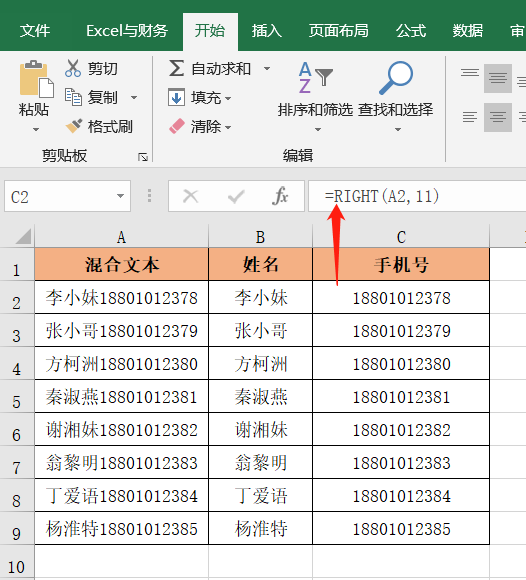Select header cell 手机号

click(x=401, y=264)
